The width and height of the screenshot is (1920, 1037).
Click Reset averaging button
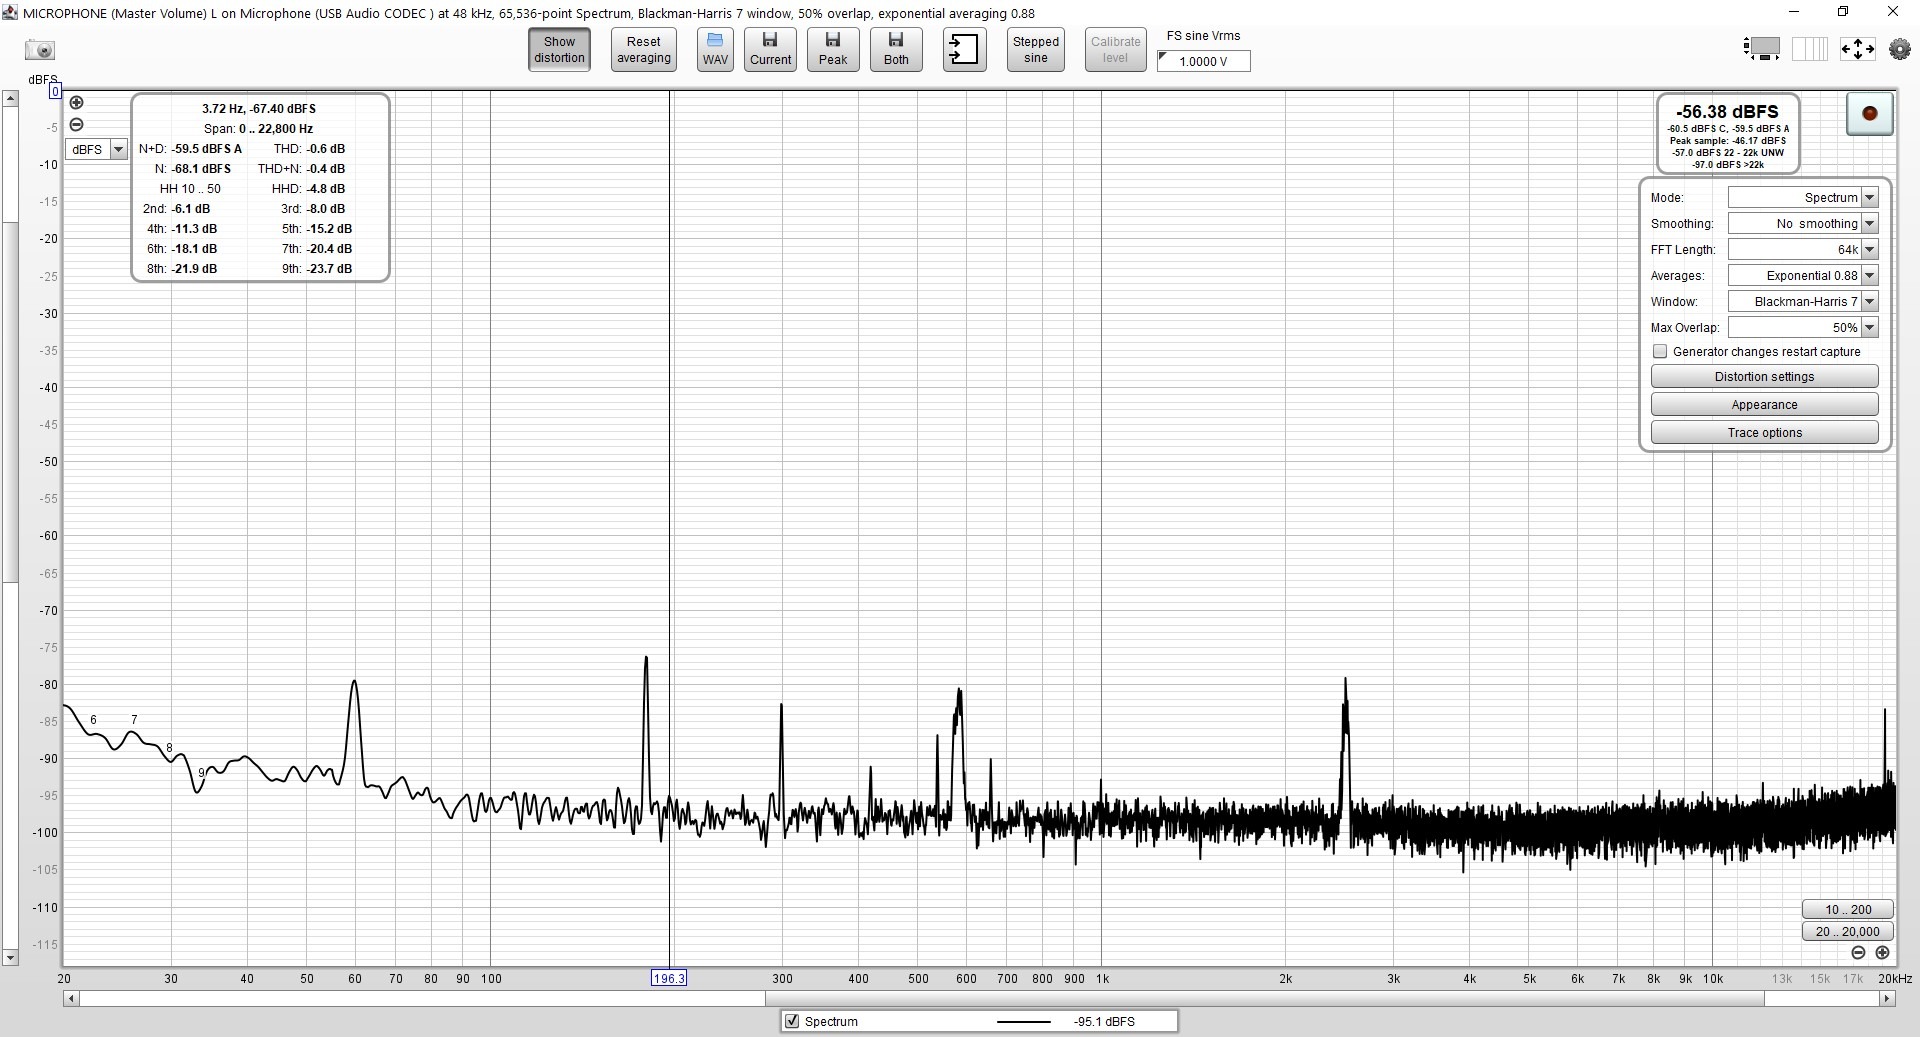pyautogui.click(x=644, y=50)
